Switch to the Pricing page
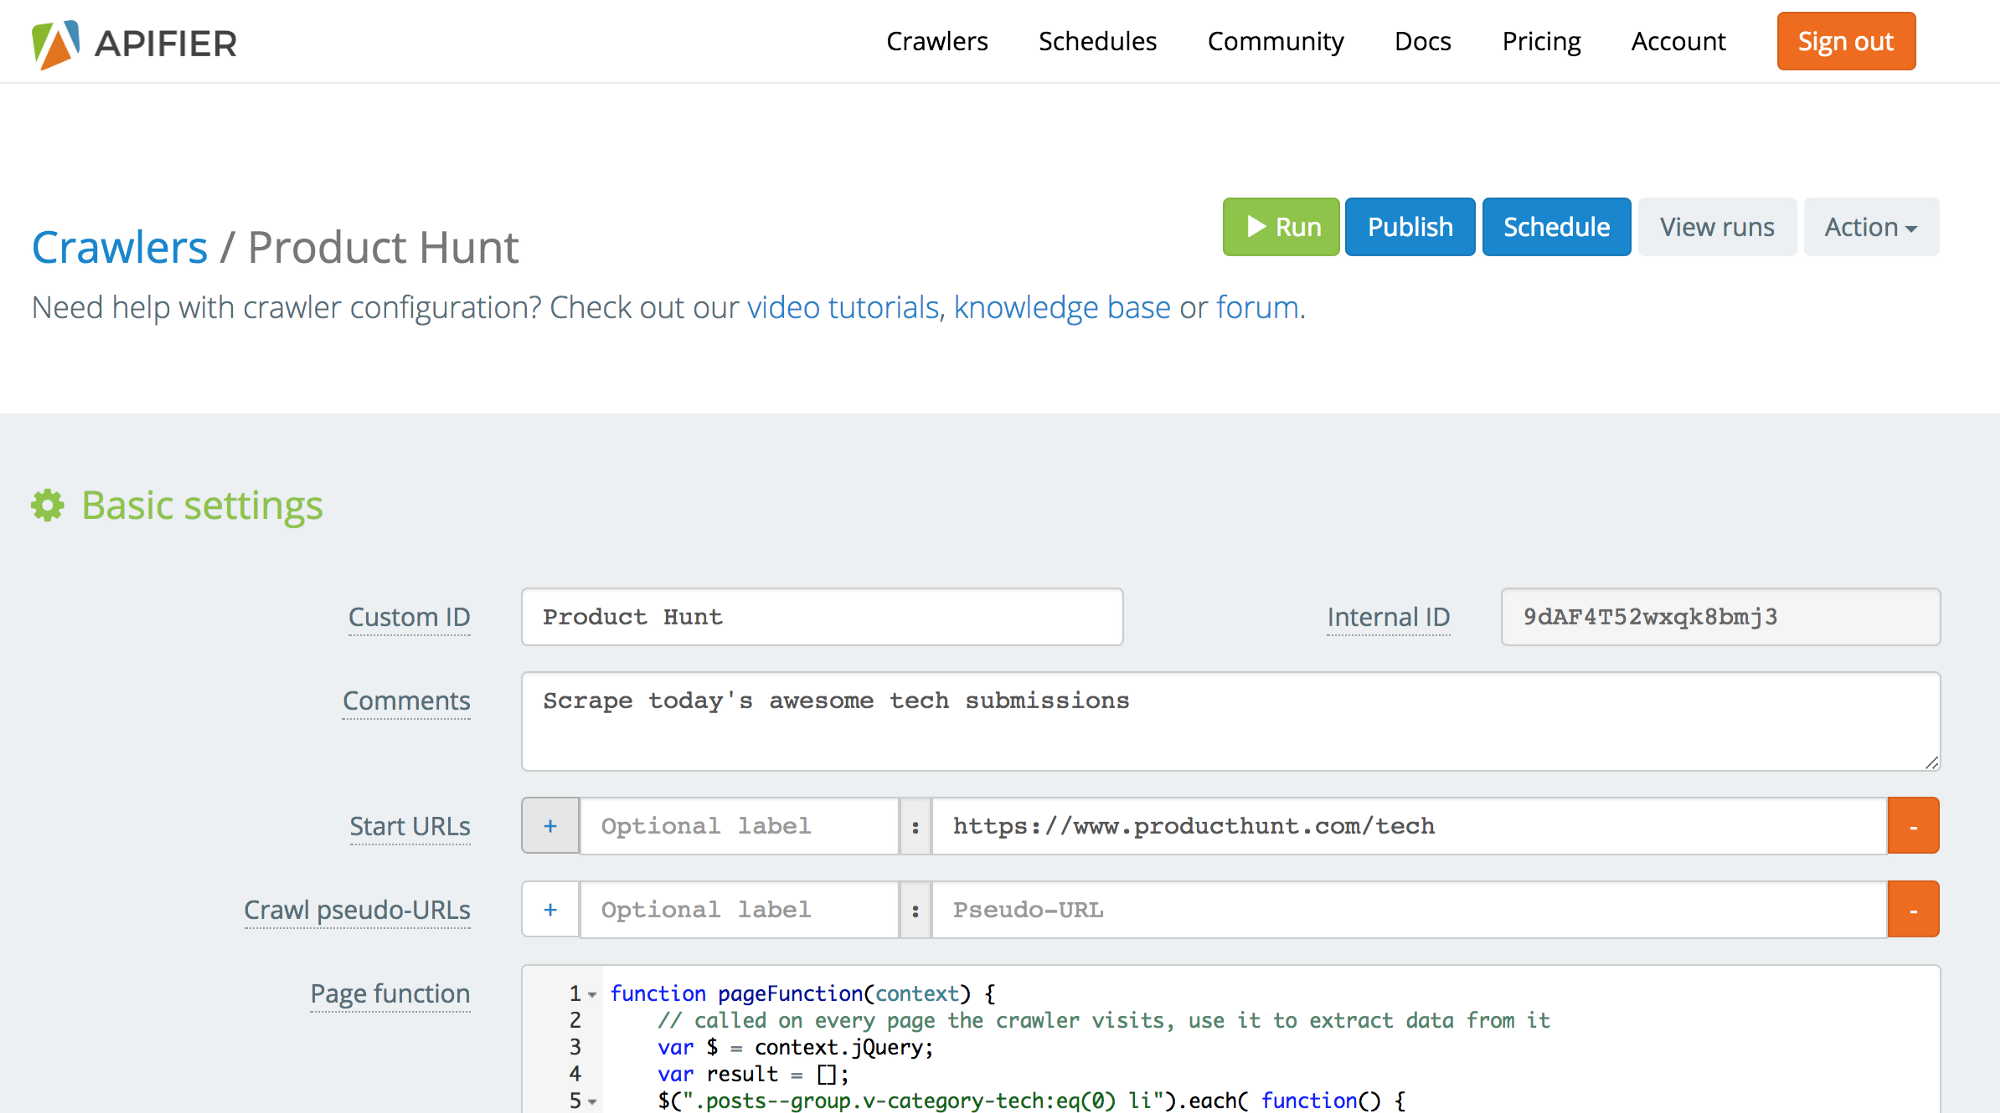Screen dimensions: 2000x1113 click(1540, 41)
